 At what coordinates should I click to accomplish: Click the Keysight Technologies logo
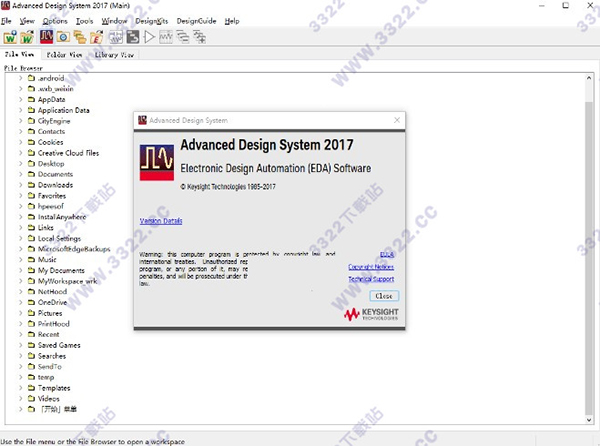[371, 314]
